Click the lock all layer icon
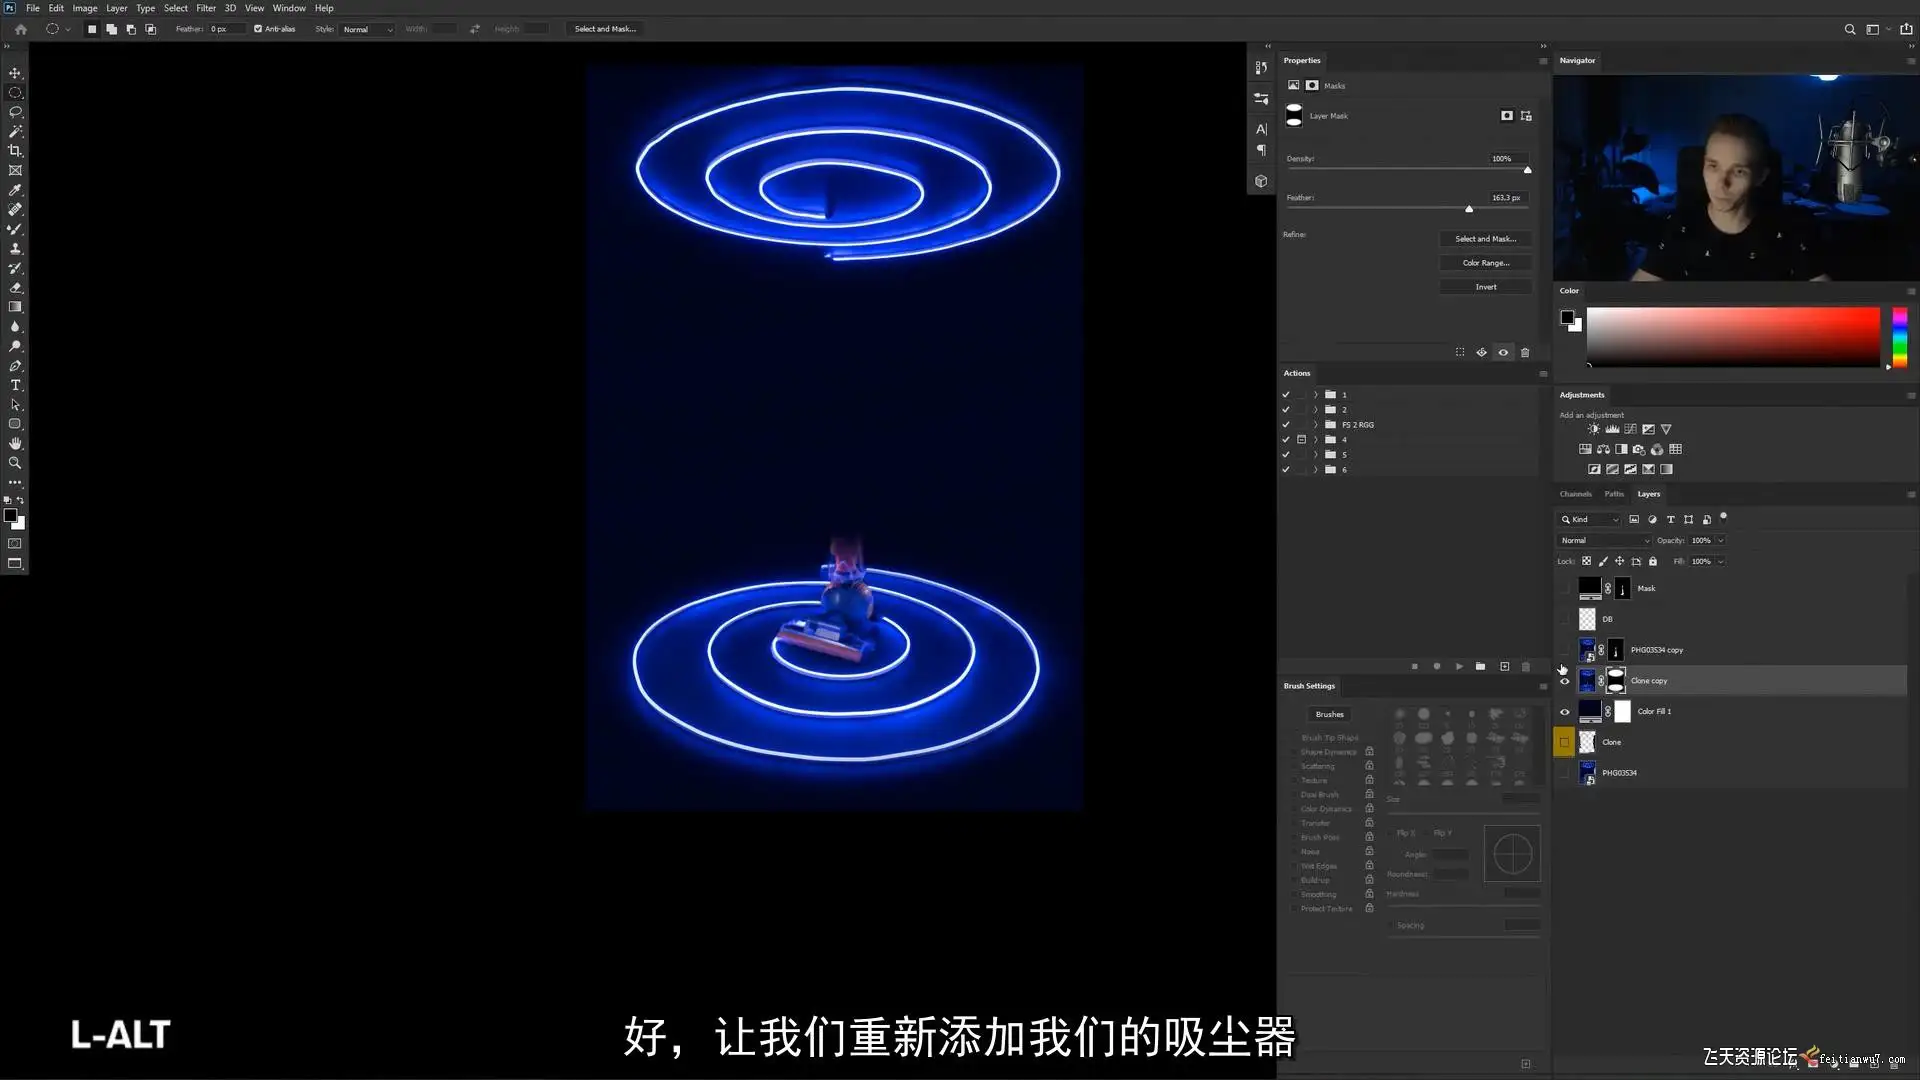Viewport: 1920px width, 1080px height. [x=1653, y=561]
